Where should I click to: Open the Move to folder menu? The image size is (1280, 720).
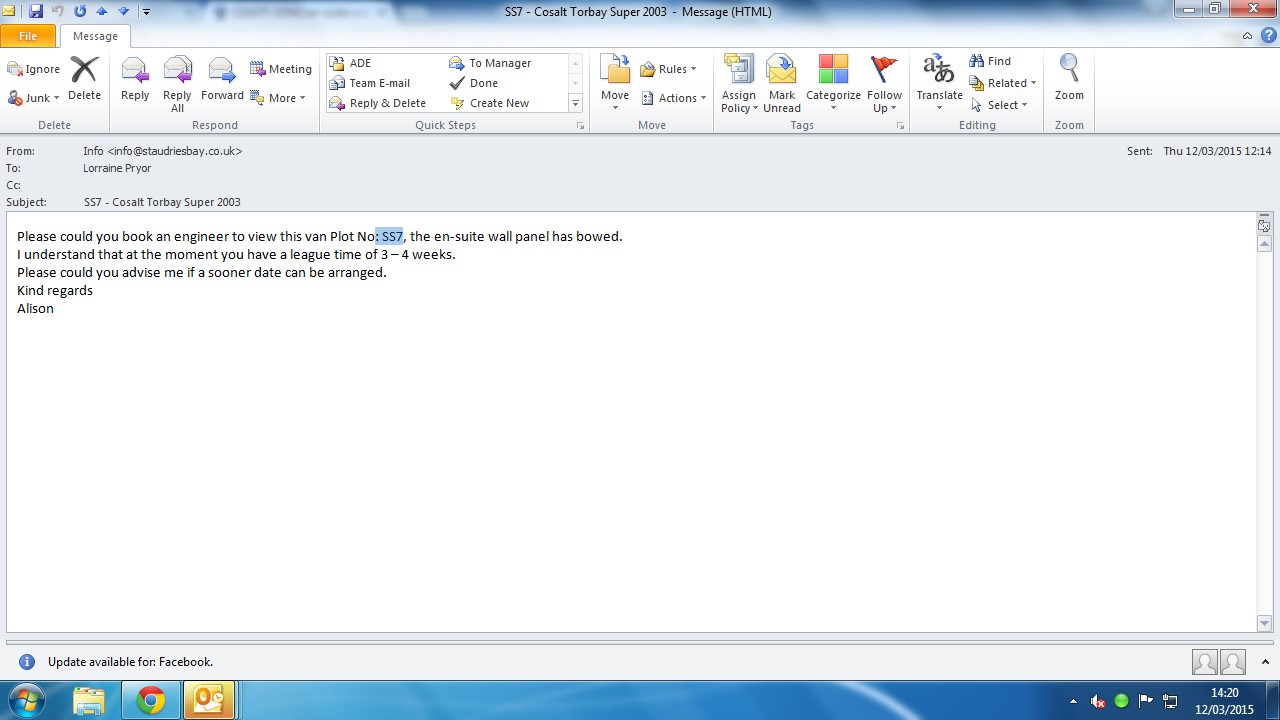(x=615, y=84)
